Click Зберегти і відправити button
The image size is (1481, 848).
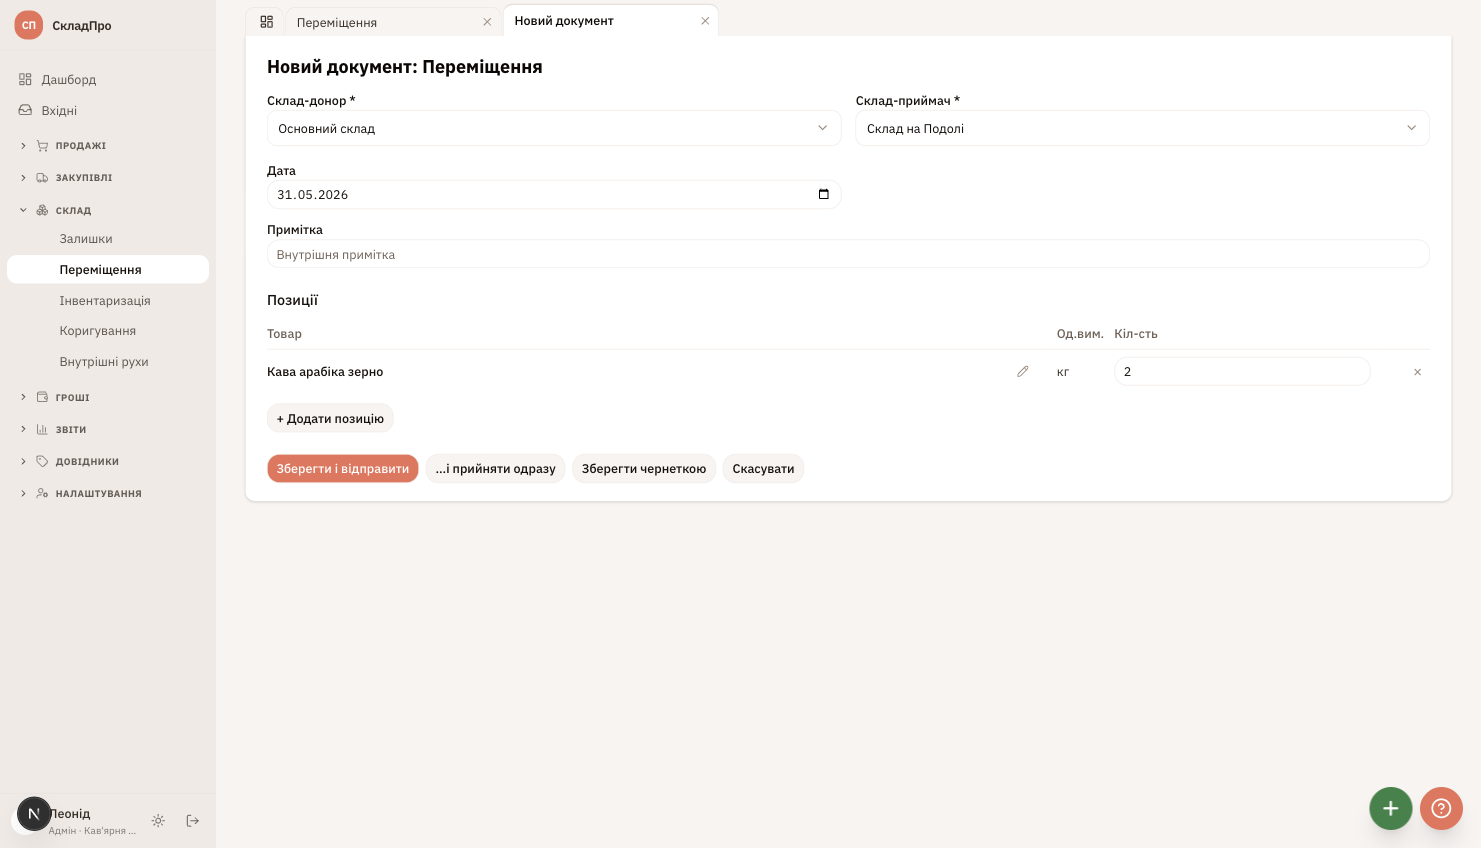click(343, 469)
